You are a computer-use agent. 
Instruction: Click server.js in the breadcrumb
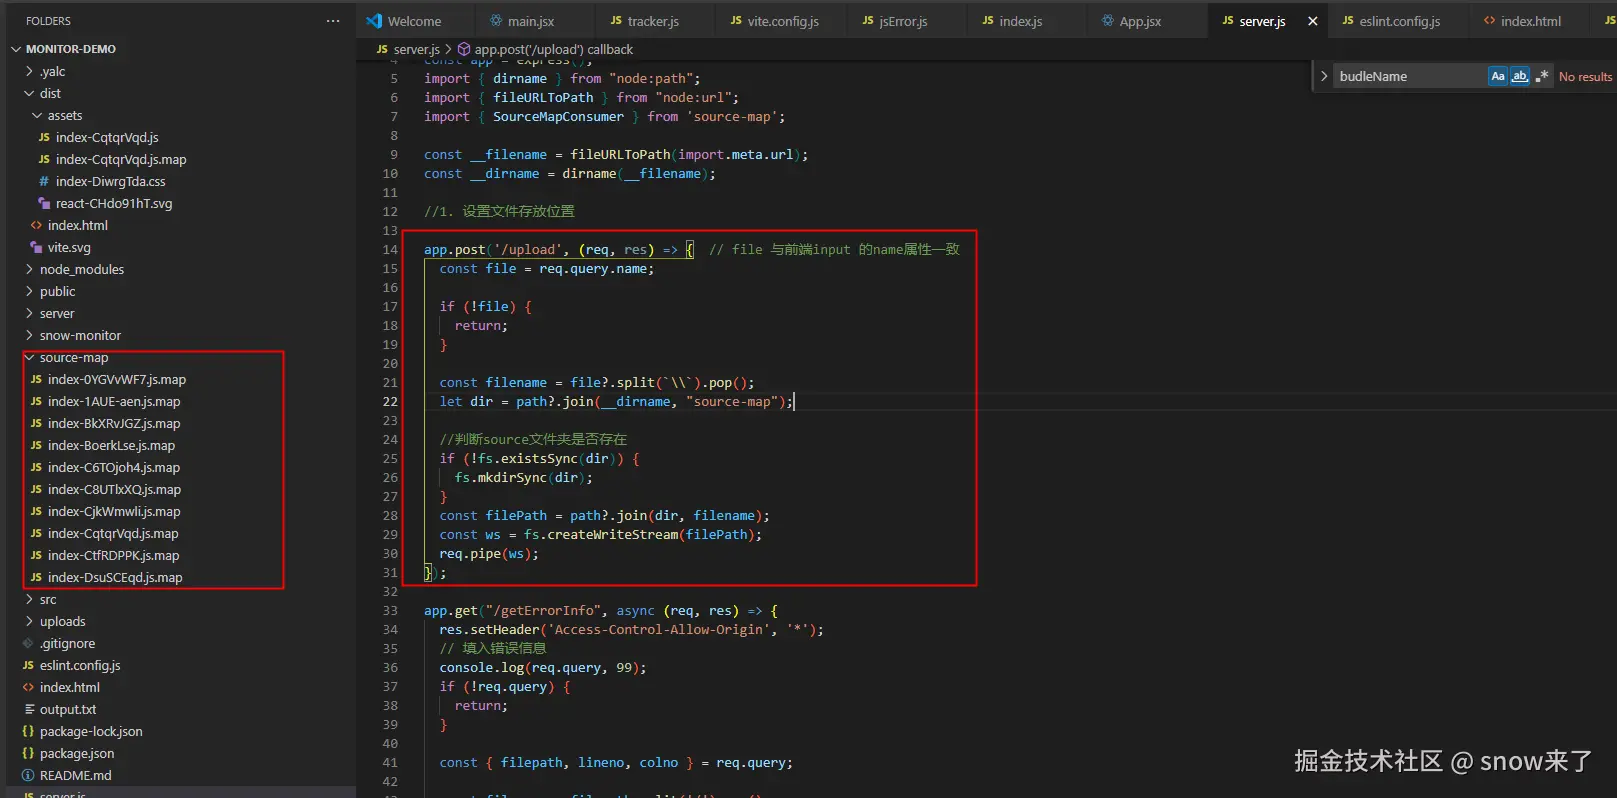(416, 49)
